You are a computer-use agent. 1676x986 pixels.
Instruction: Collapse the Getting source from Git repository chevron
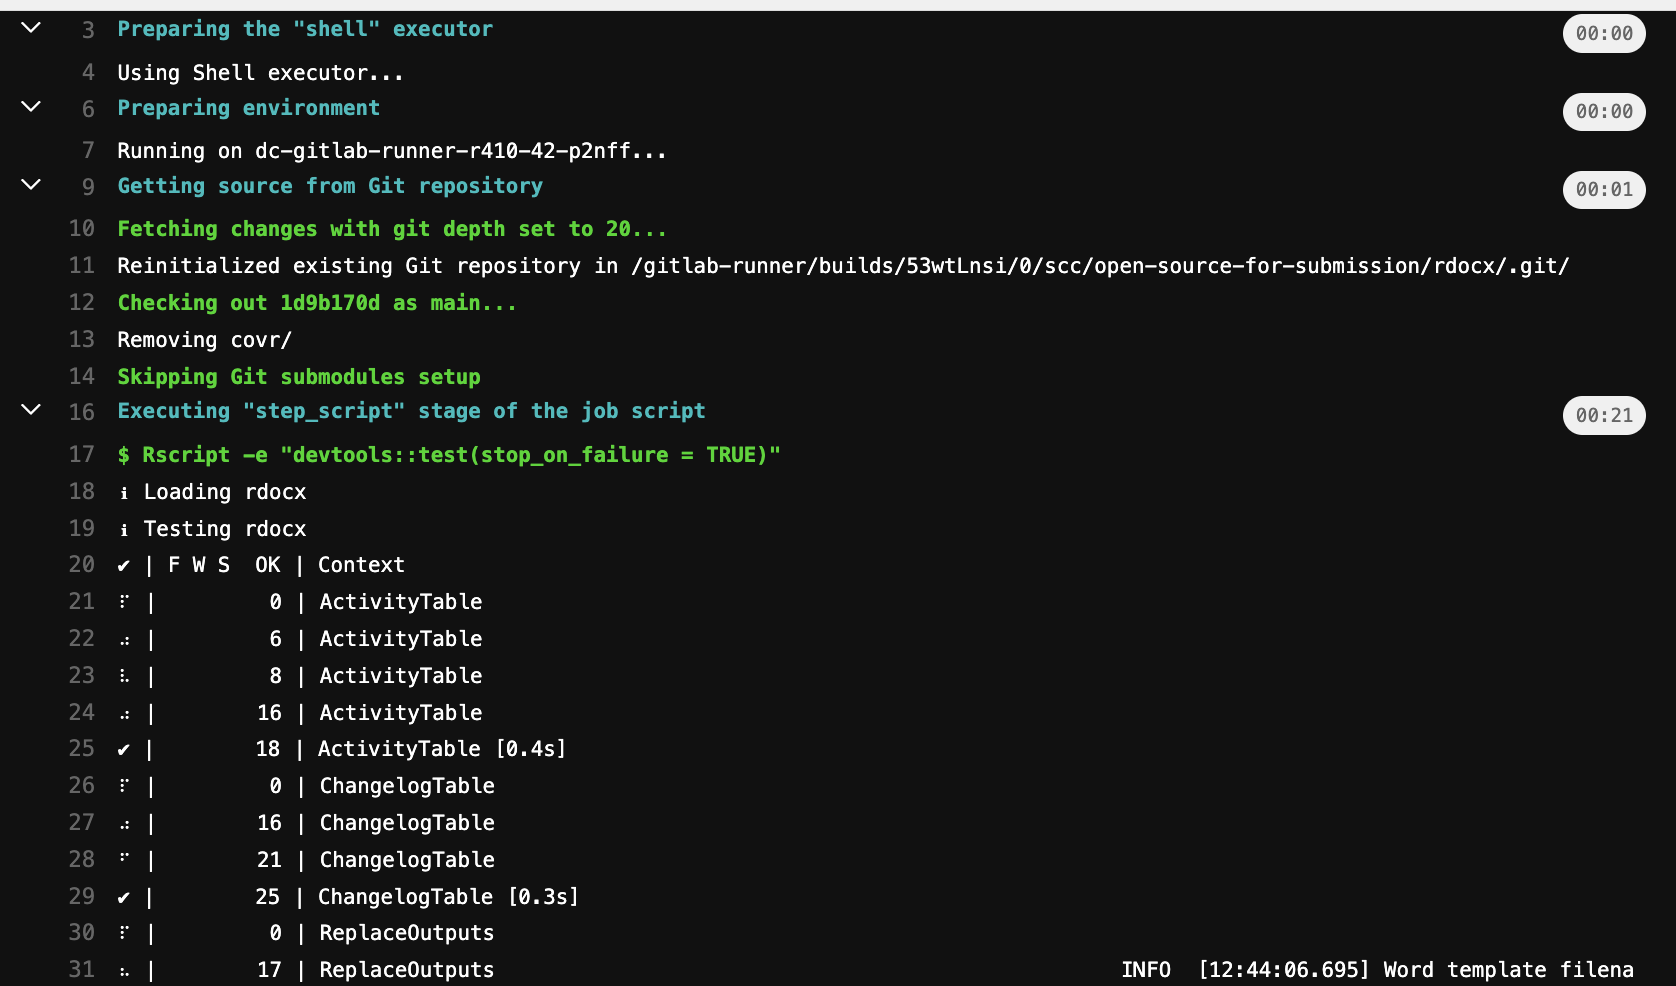tap(31, 185)
